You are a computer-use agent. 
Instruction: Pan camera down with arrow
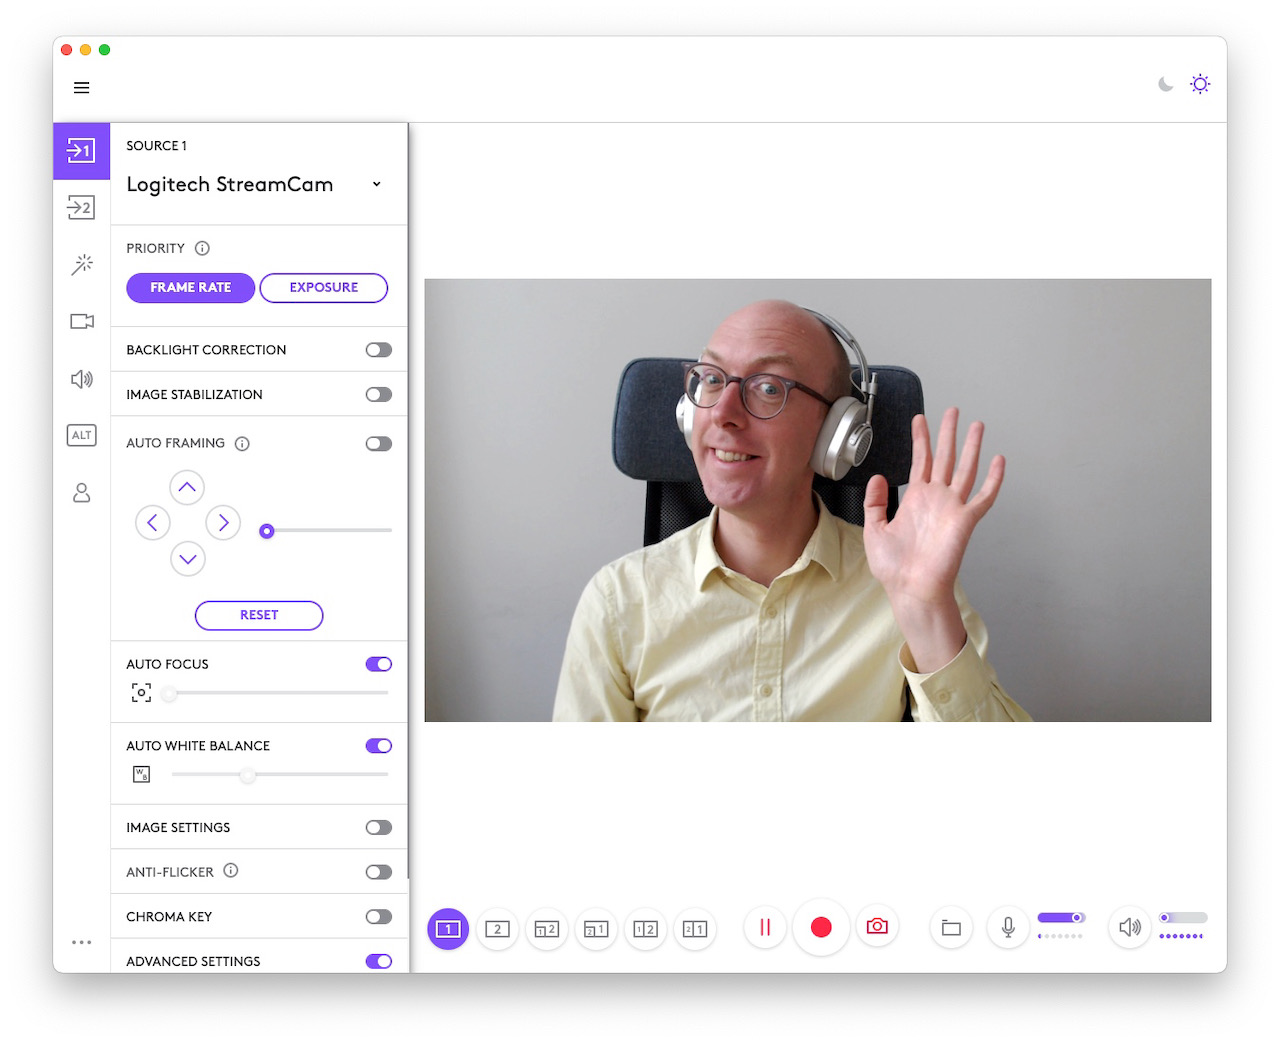188,559
